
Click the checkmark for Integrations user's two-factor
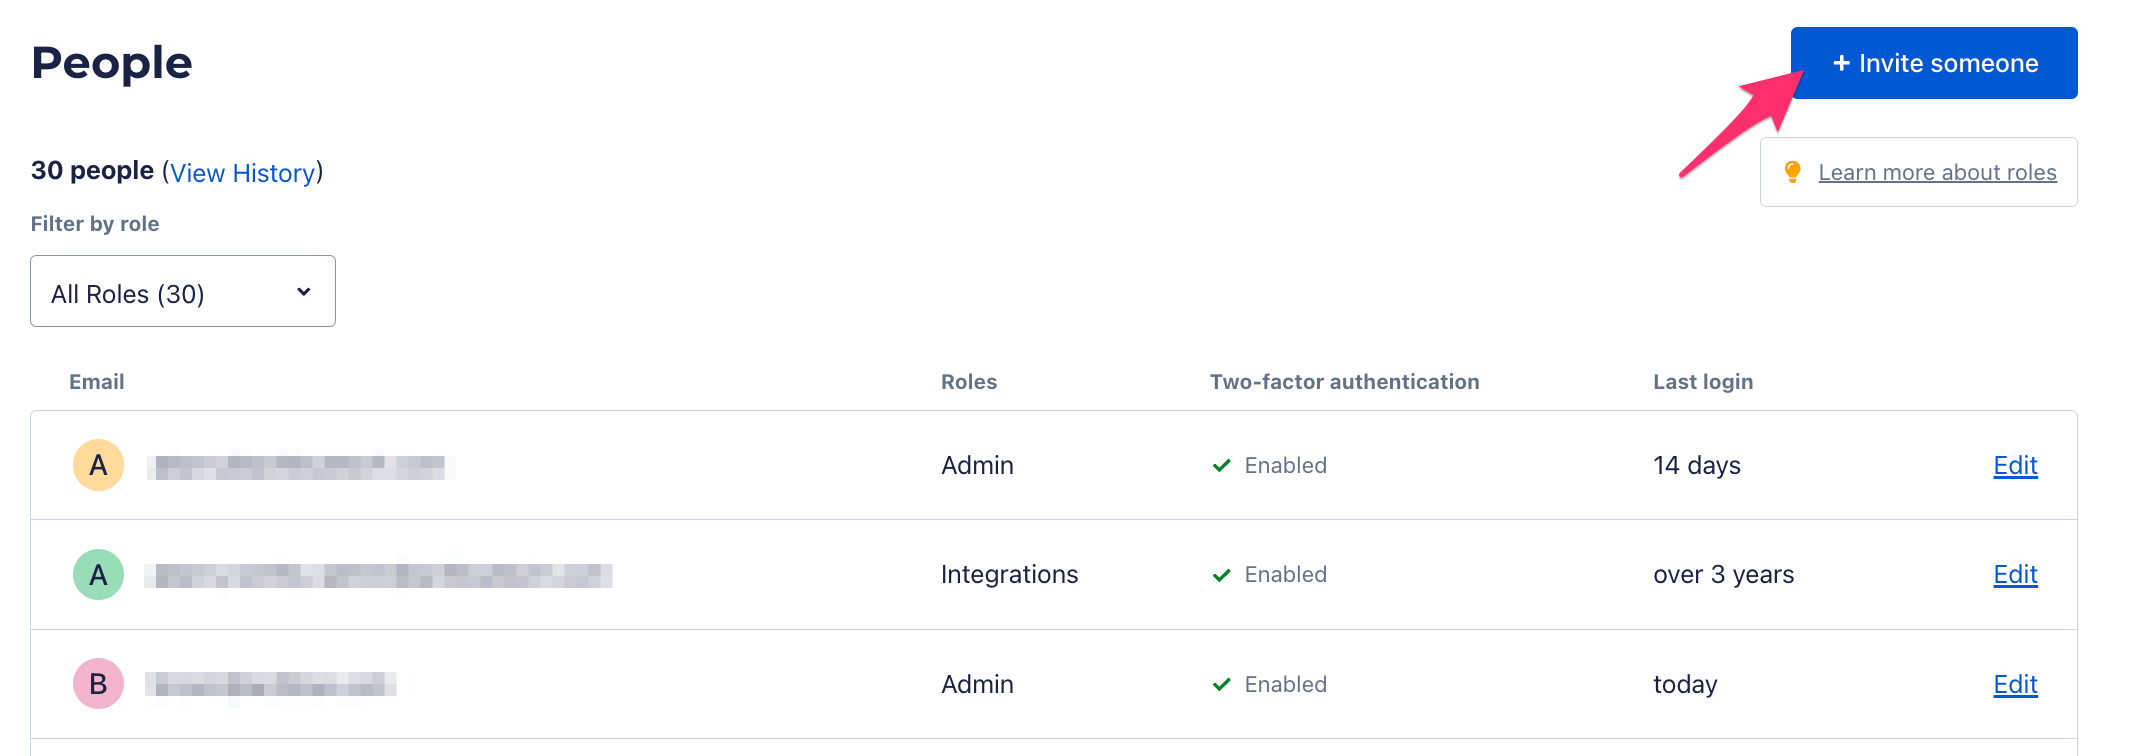pos(1221,575)
